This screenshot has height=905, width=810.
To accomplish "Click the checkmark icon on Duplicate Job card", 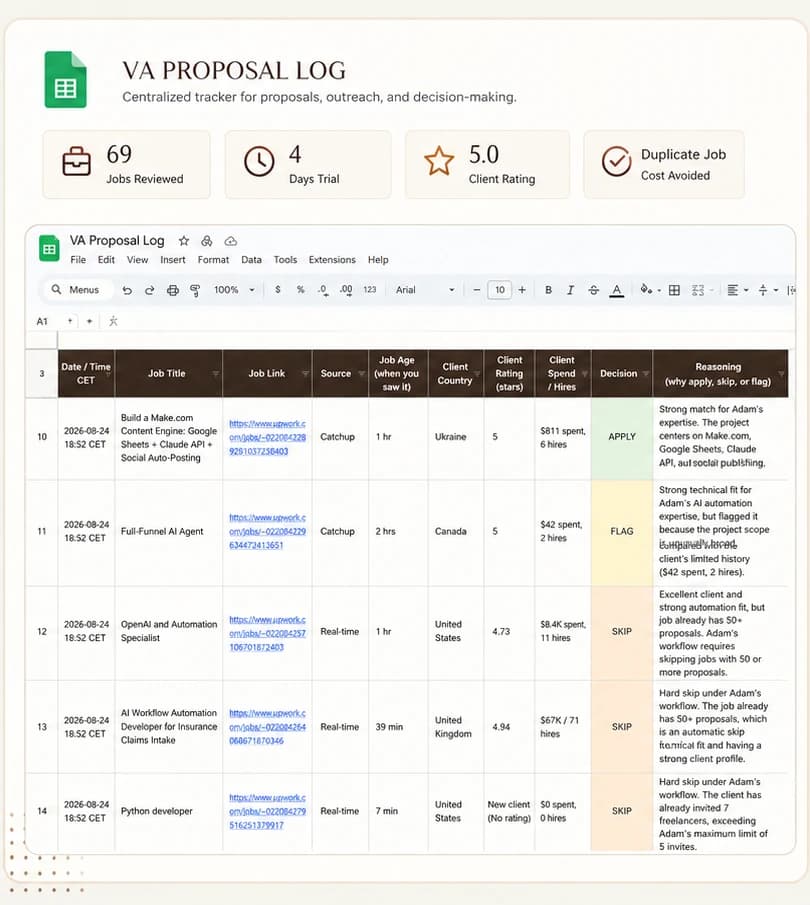I will [x=617, y=161].
